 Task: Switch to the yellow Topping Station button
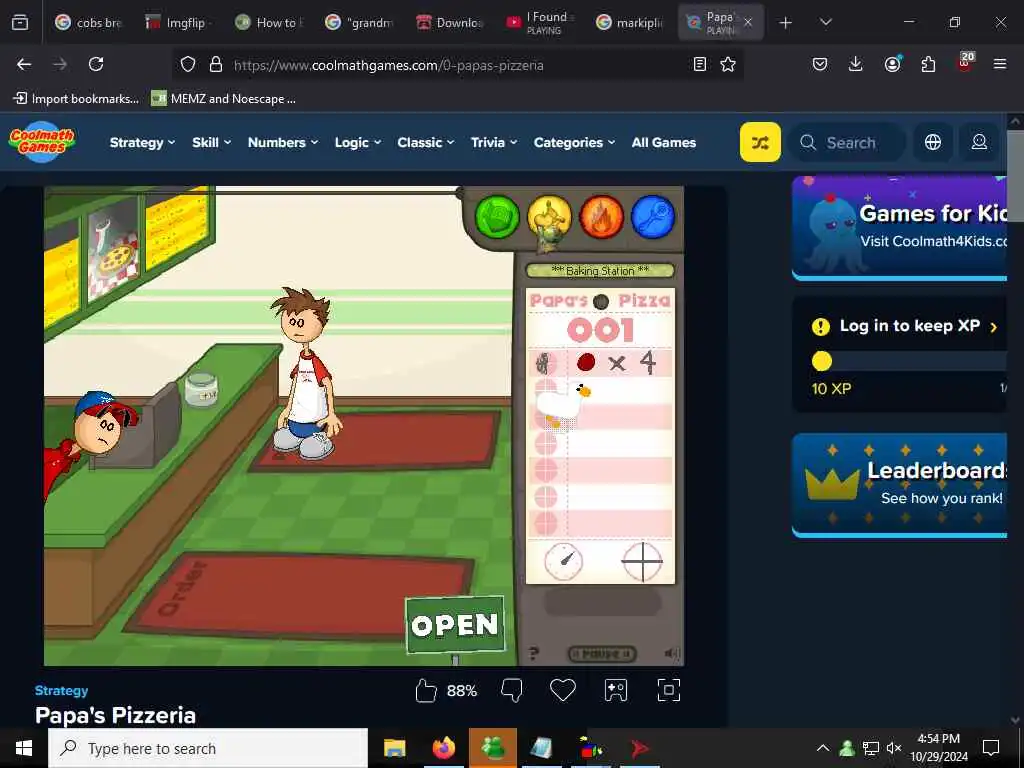(x=549, y=217)
